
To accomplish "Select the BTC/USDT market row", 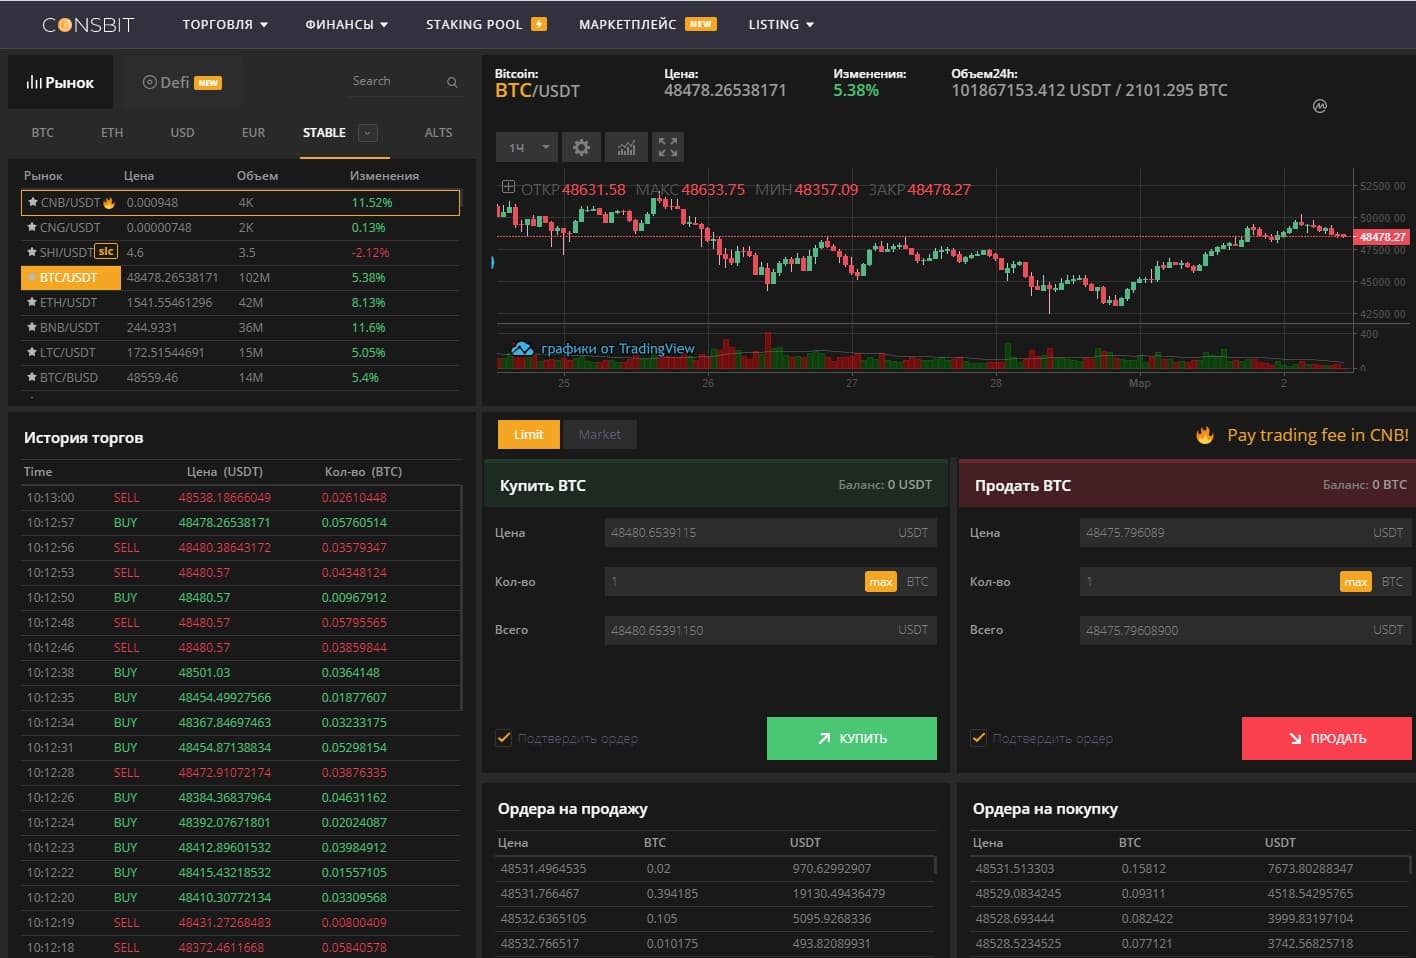I will click(x=240, y=277).
